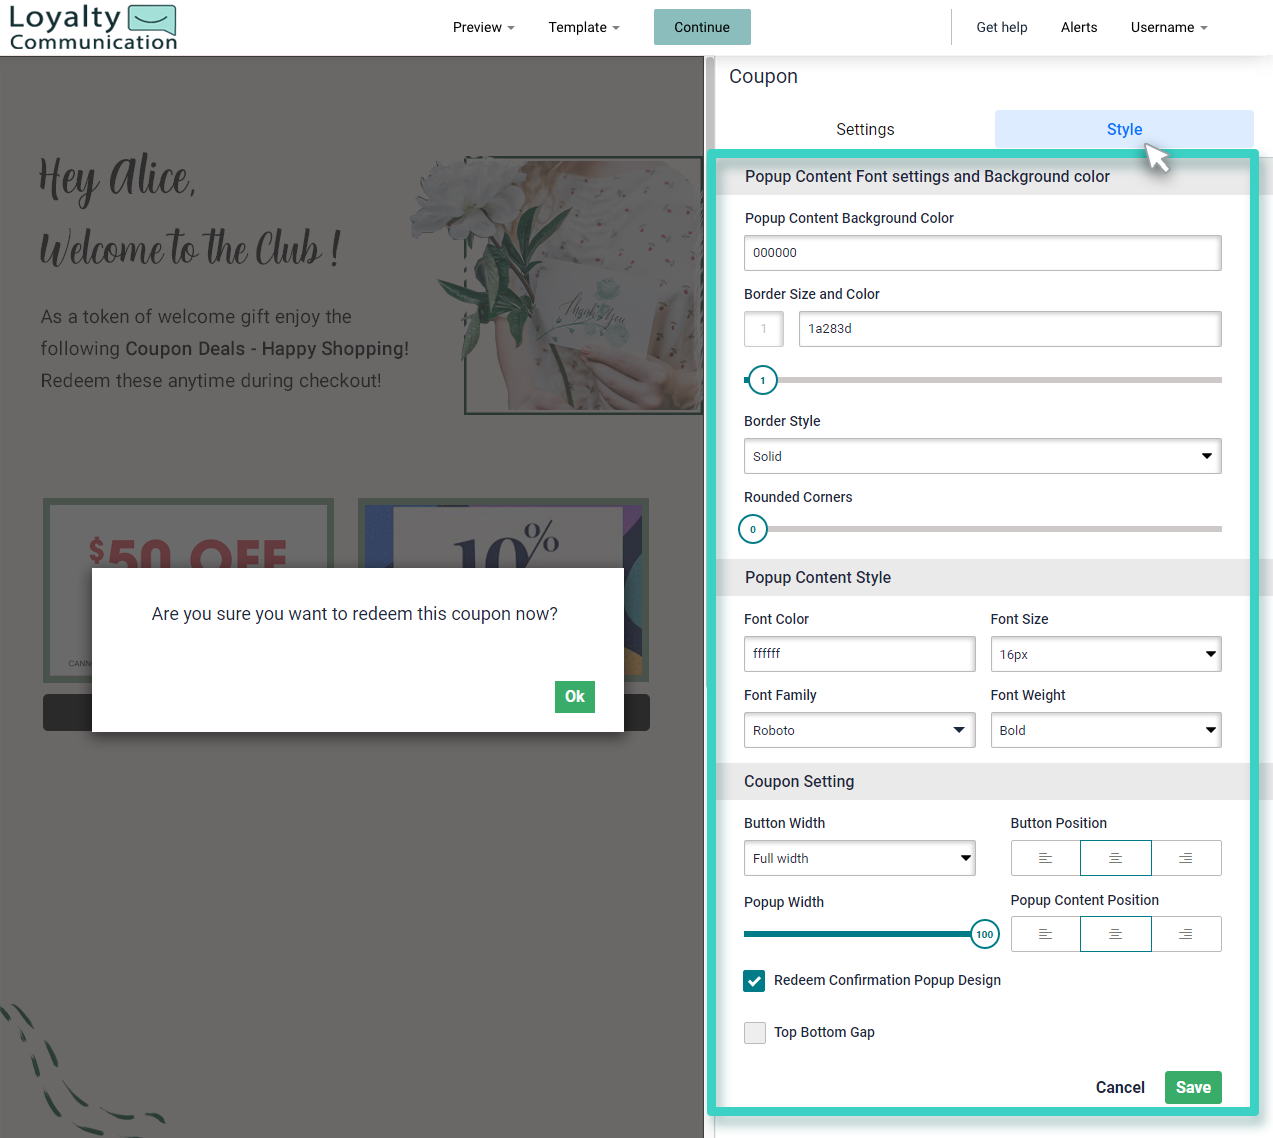Click the green Save button

point(1193,1087)
